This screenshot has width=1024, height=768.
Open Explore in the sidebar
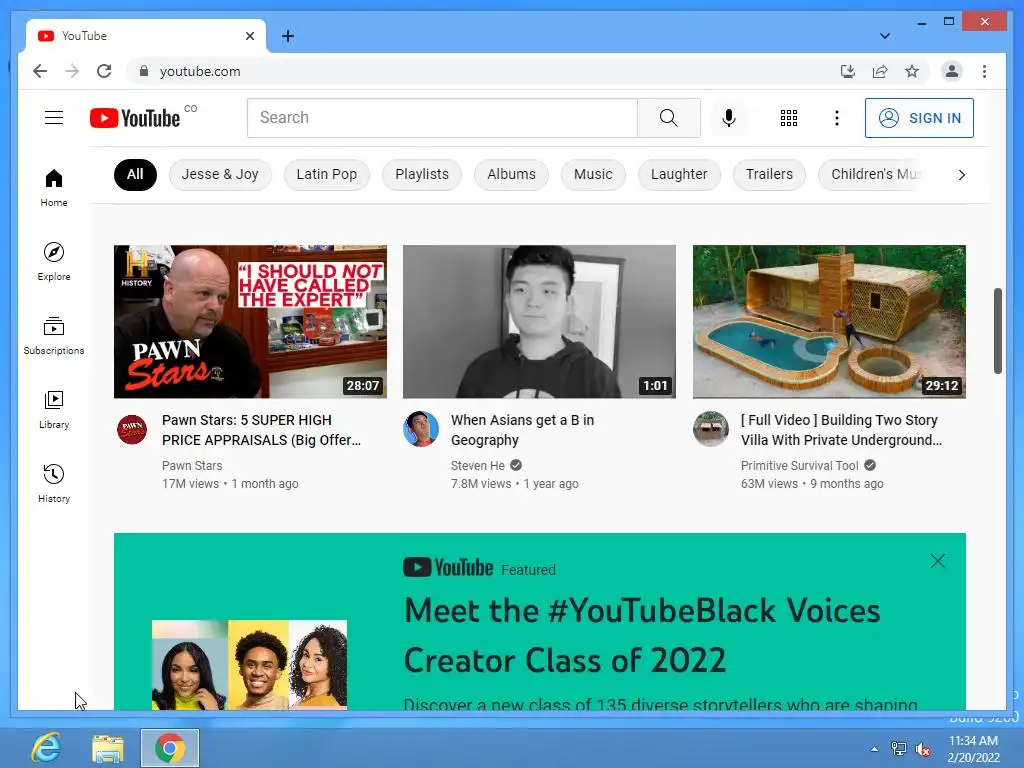[54, 261]
